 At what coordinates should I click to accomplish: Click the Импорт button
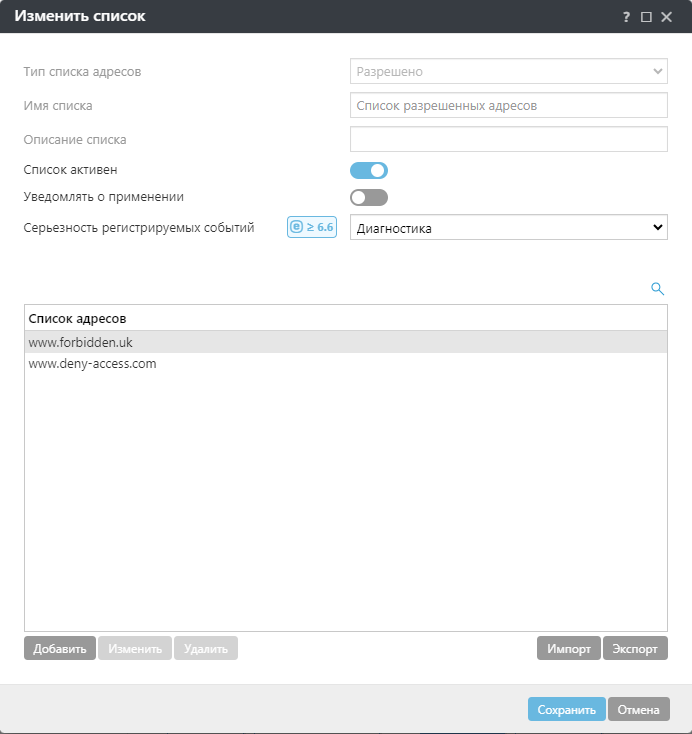point(569,648)
